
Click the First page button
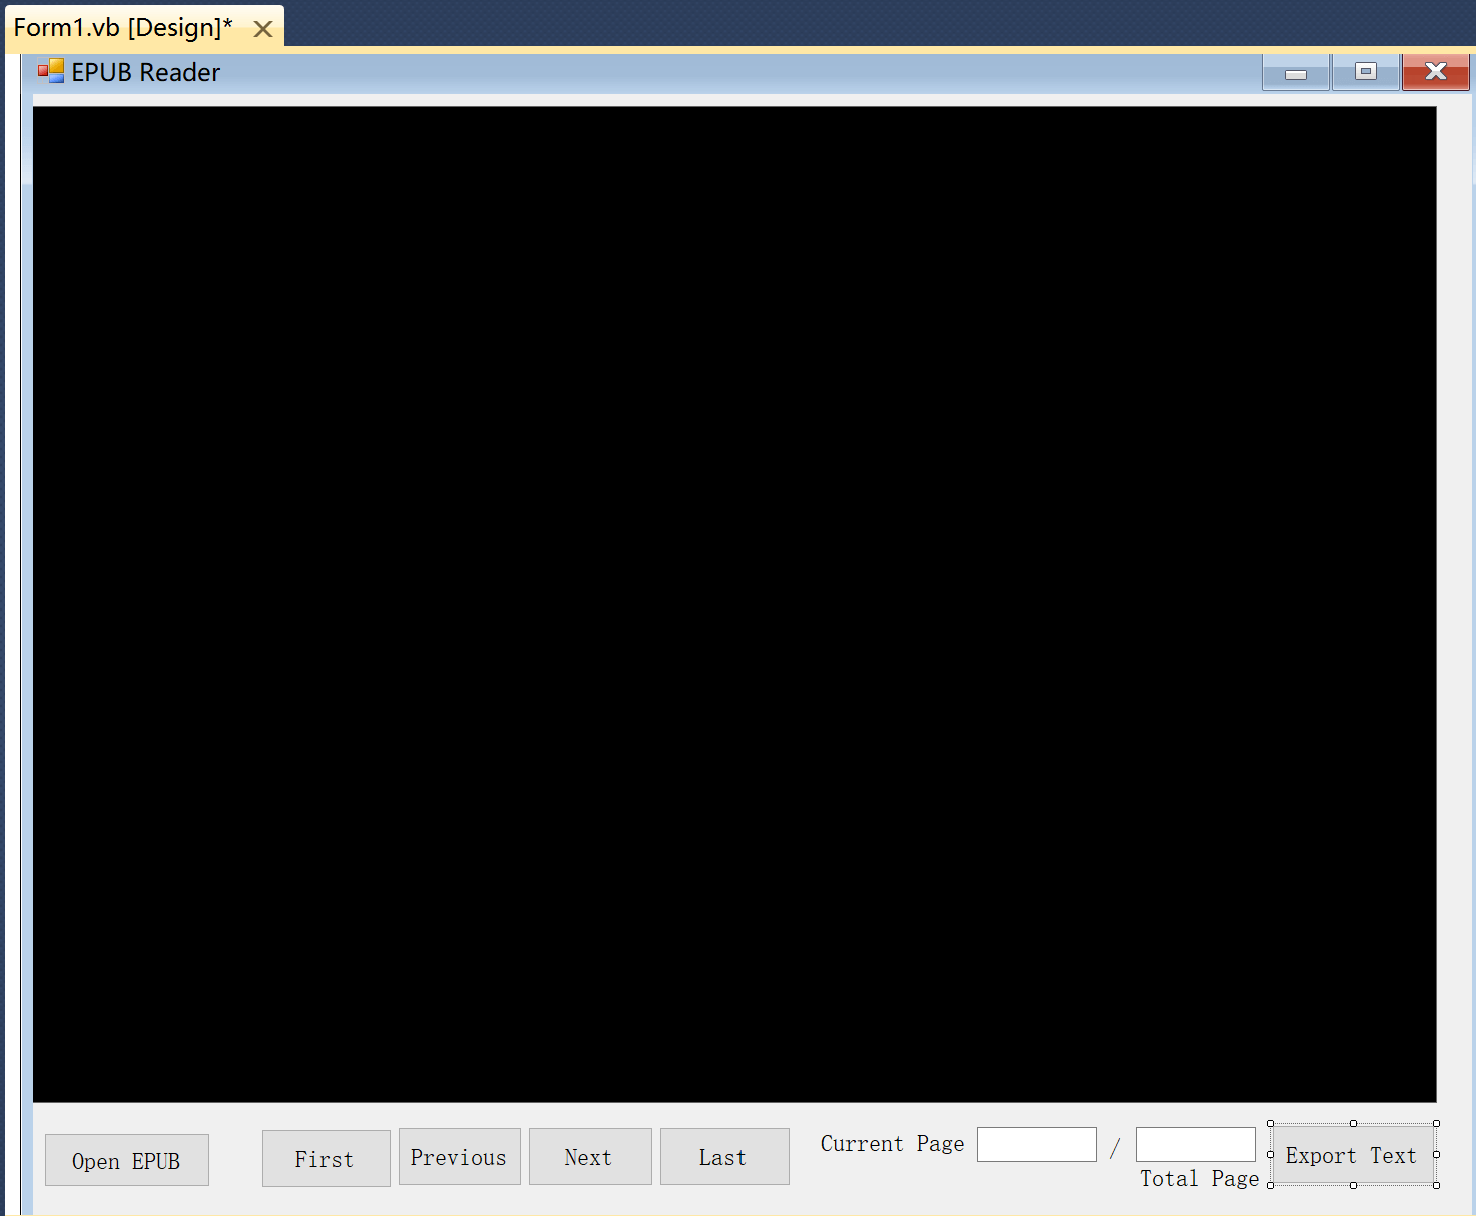coord(326,1159)
